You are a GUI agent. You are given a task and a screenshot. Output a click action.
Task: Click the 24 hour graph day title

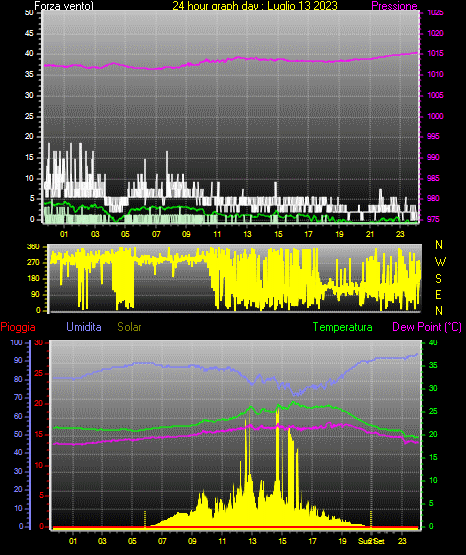255,6
